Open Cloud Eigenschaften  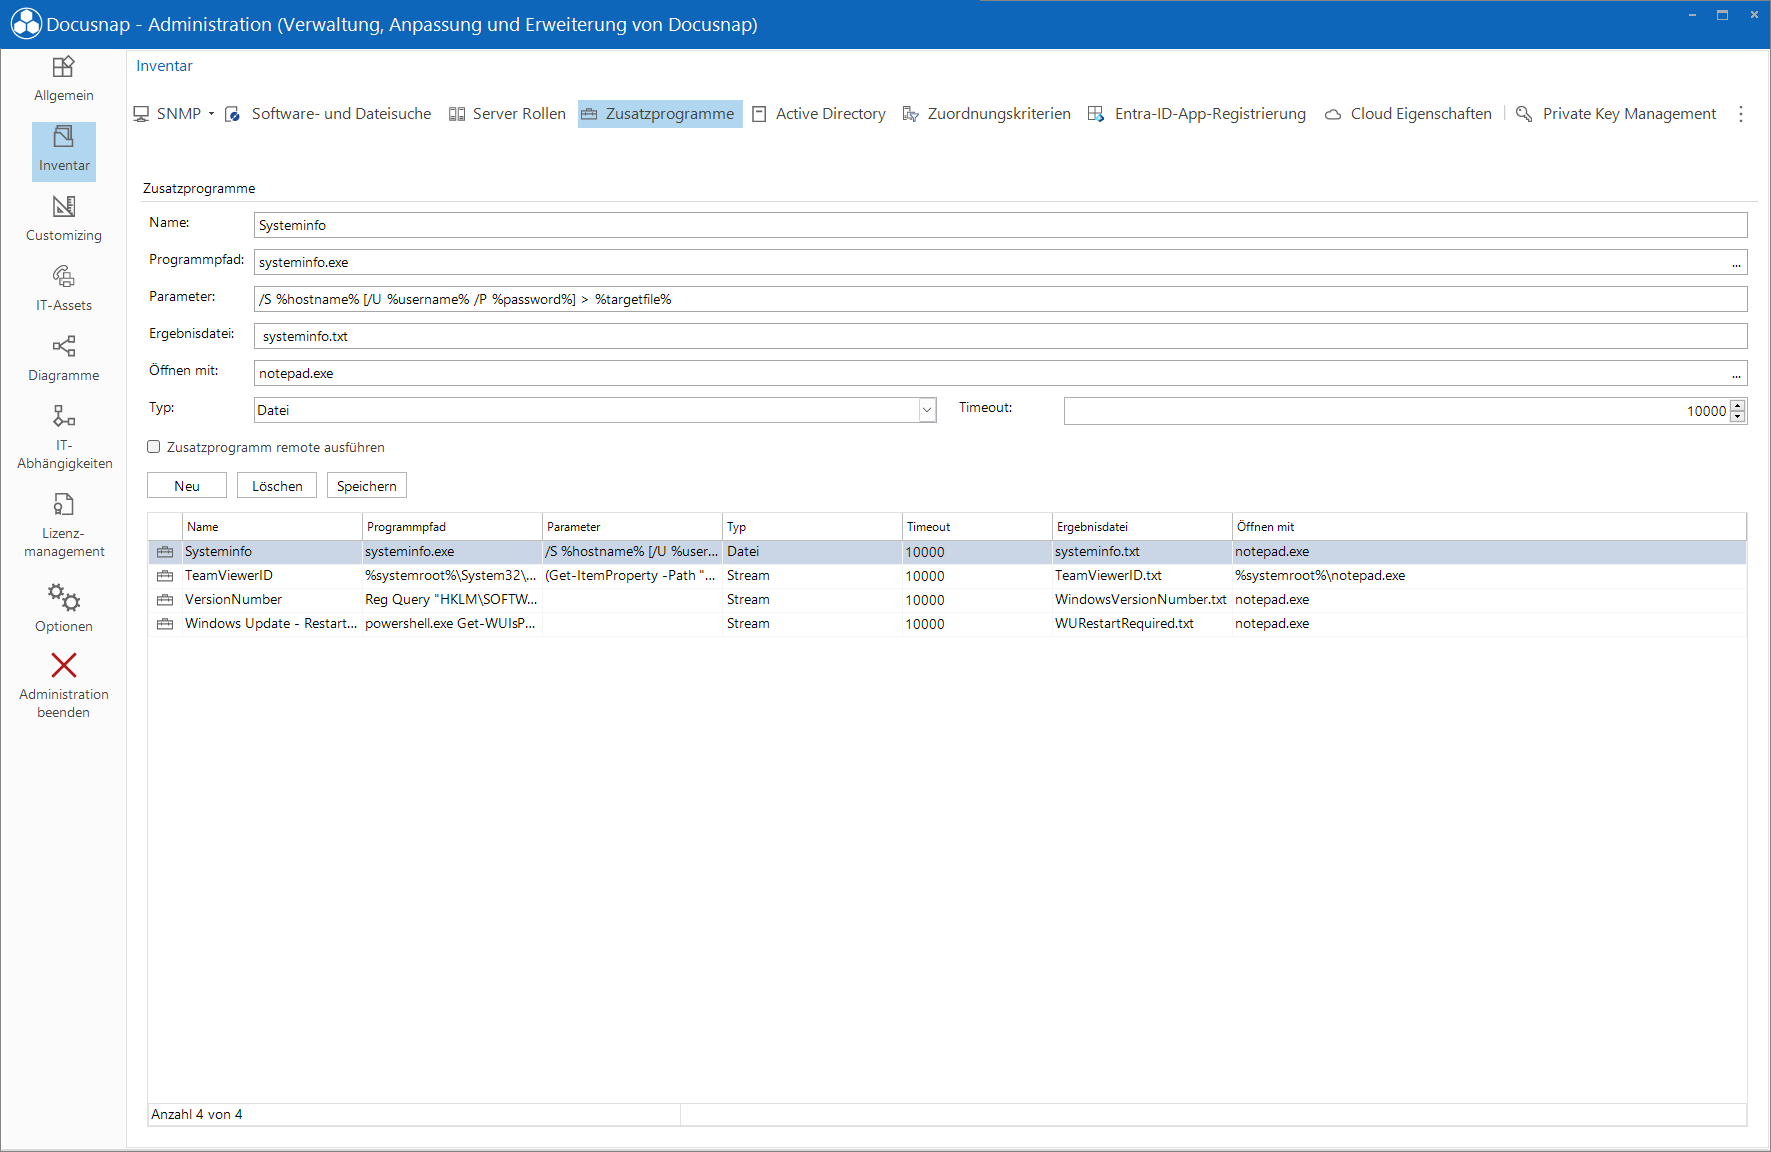pos(1408,114)
